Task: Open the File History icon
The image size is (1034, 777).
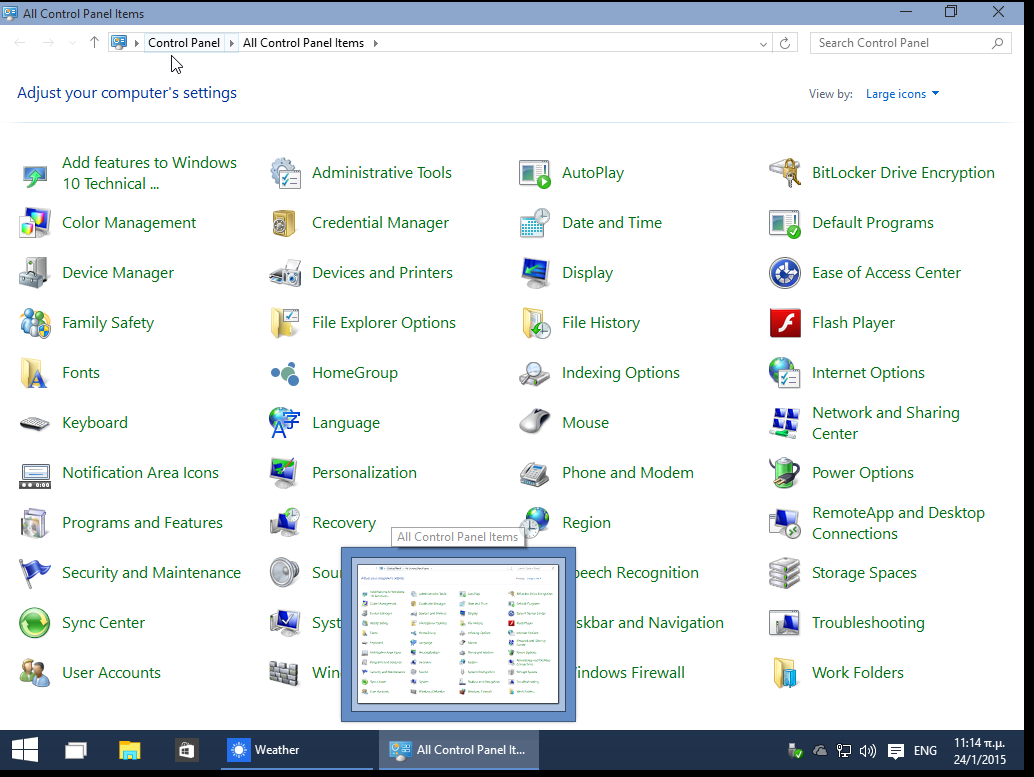Action: [x=536, y=323]
